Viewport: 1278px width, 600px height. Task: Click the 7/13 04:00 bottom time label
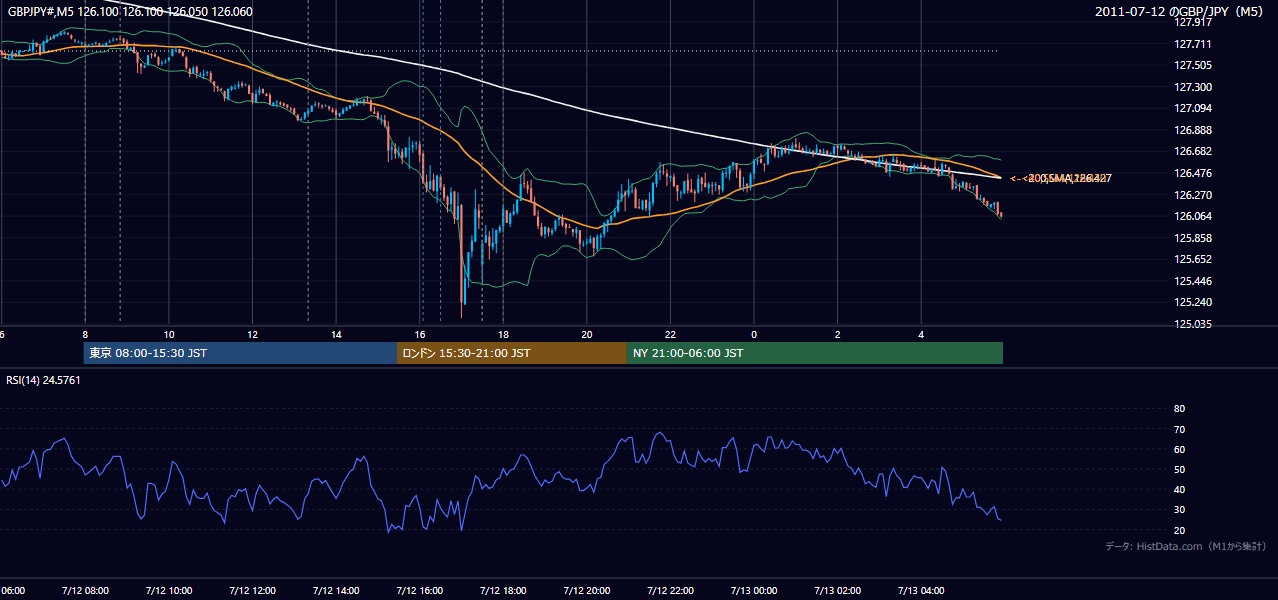point(921,590)
